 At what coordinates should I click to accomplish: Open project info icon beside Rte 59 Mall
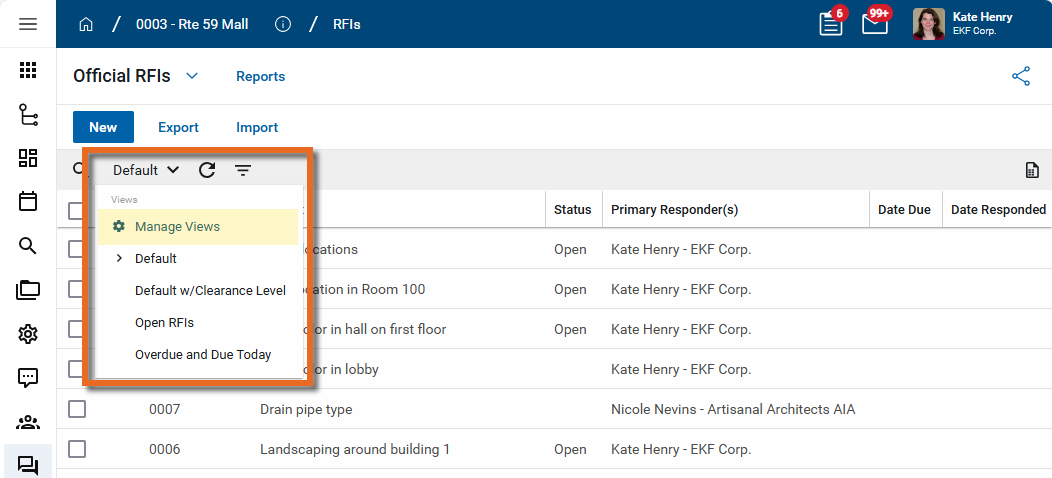click(x=283, y=24)
